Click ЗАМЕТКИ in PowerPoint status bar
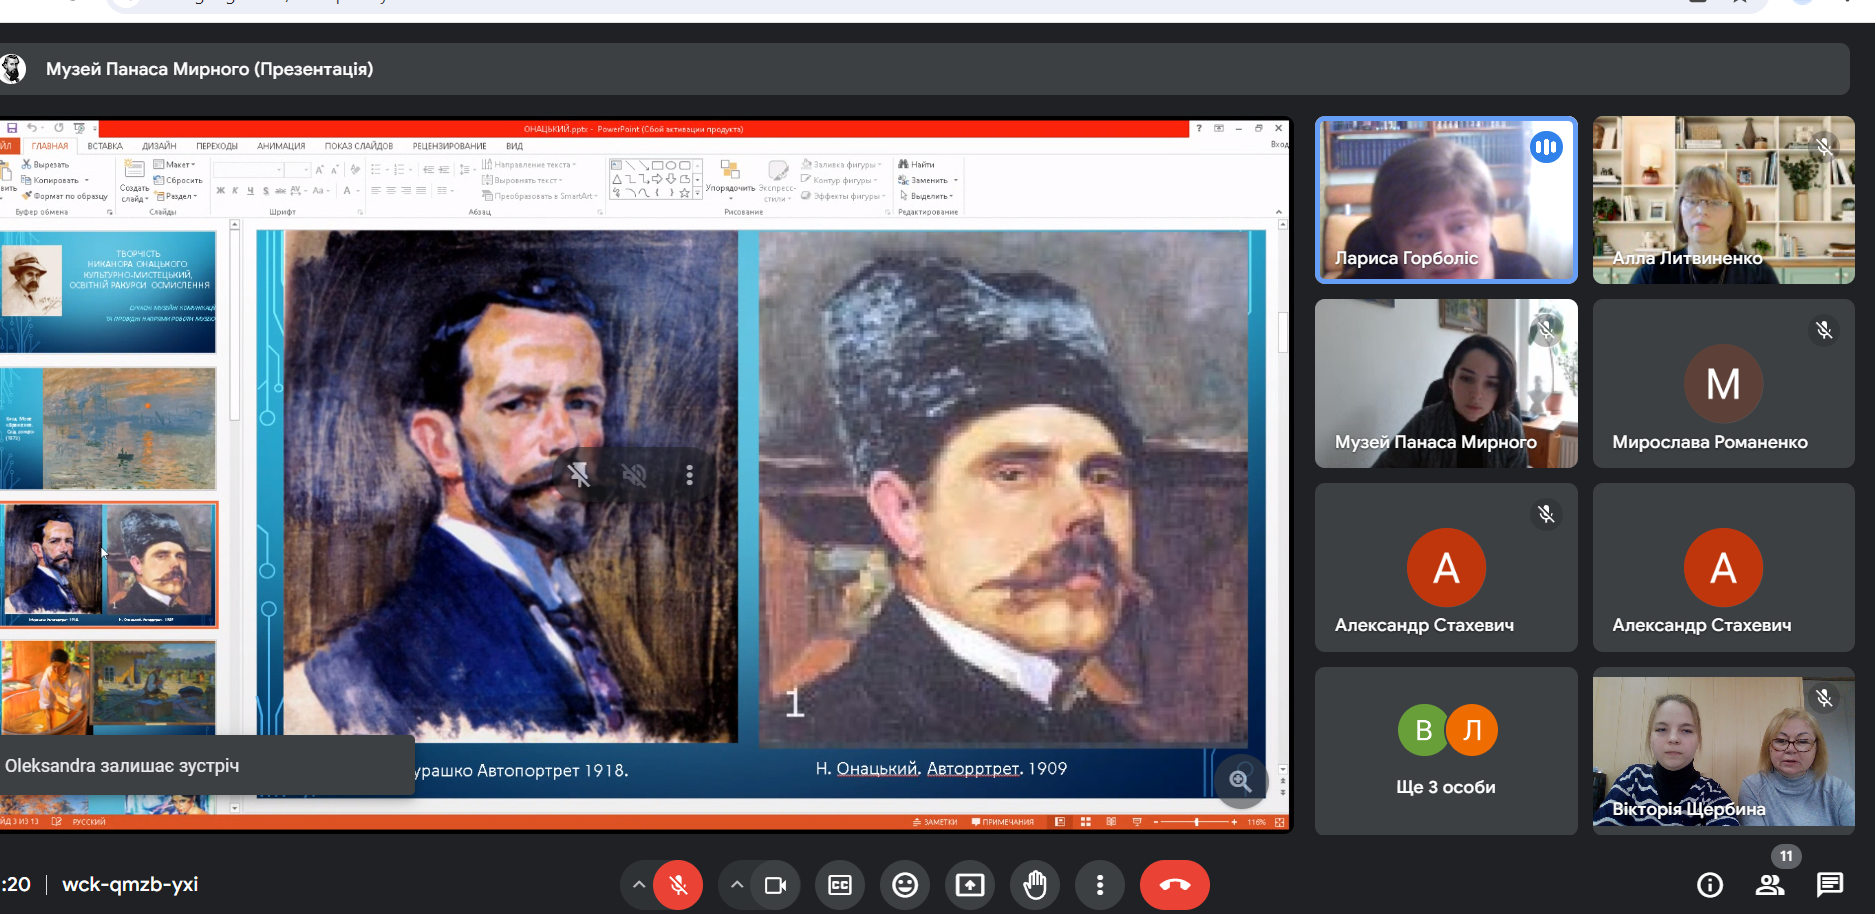This screenshot has width=1875, height=914. (x=935, y=822)
